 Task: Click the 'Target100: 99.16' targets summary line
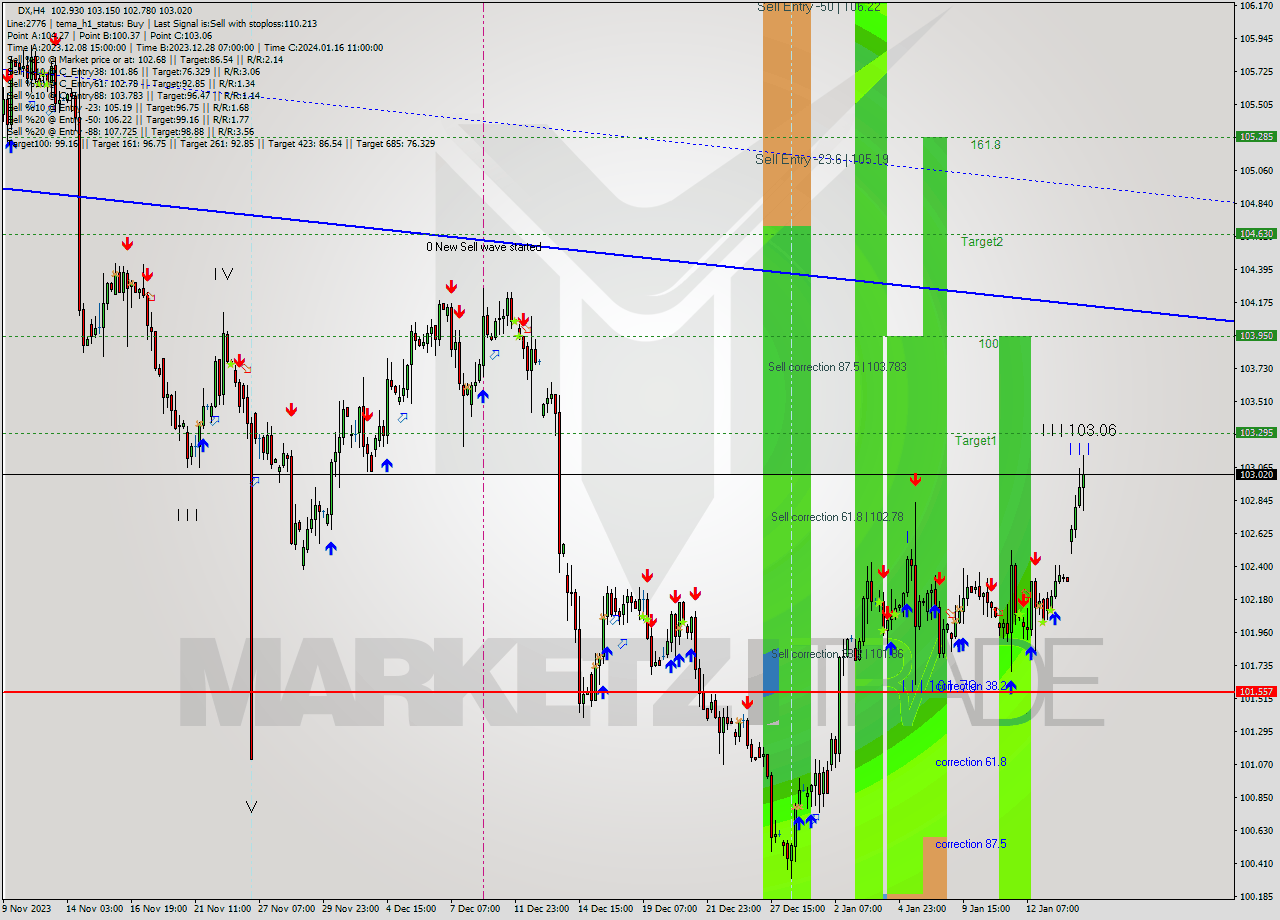220,143
